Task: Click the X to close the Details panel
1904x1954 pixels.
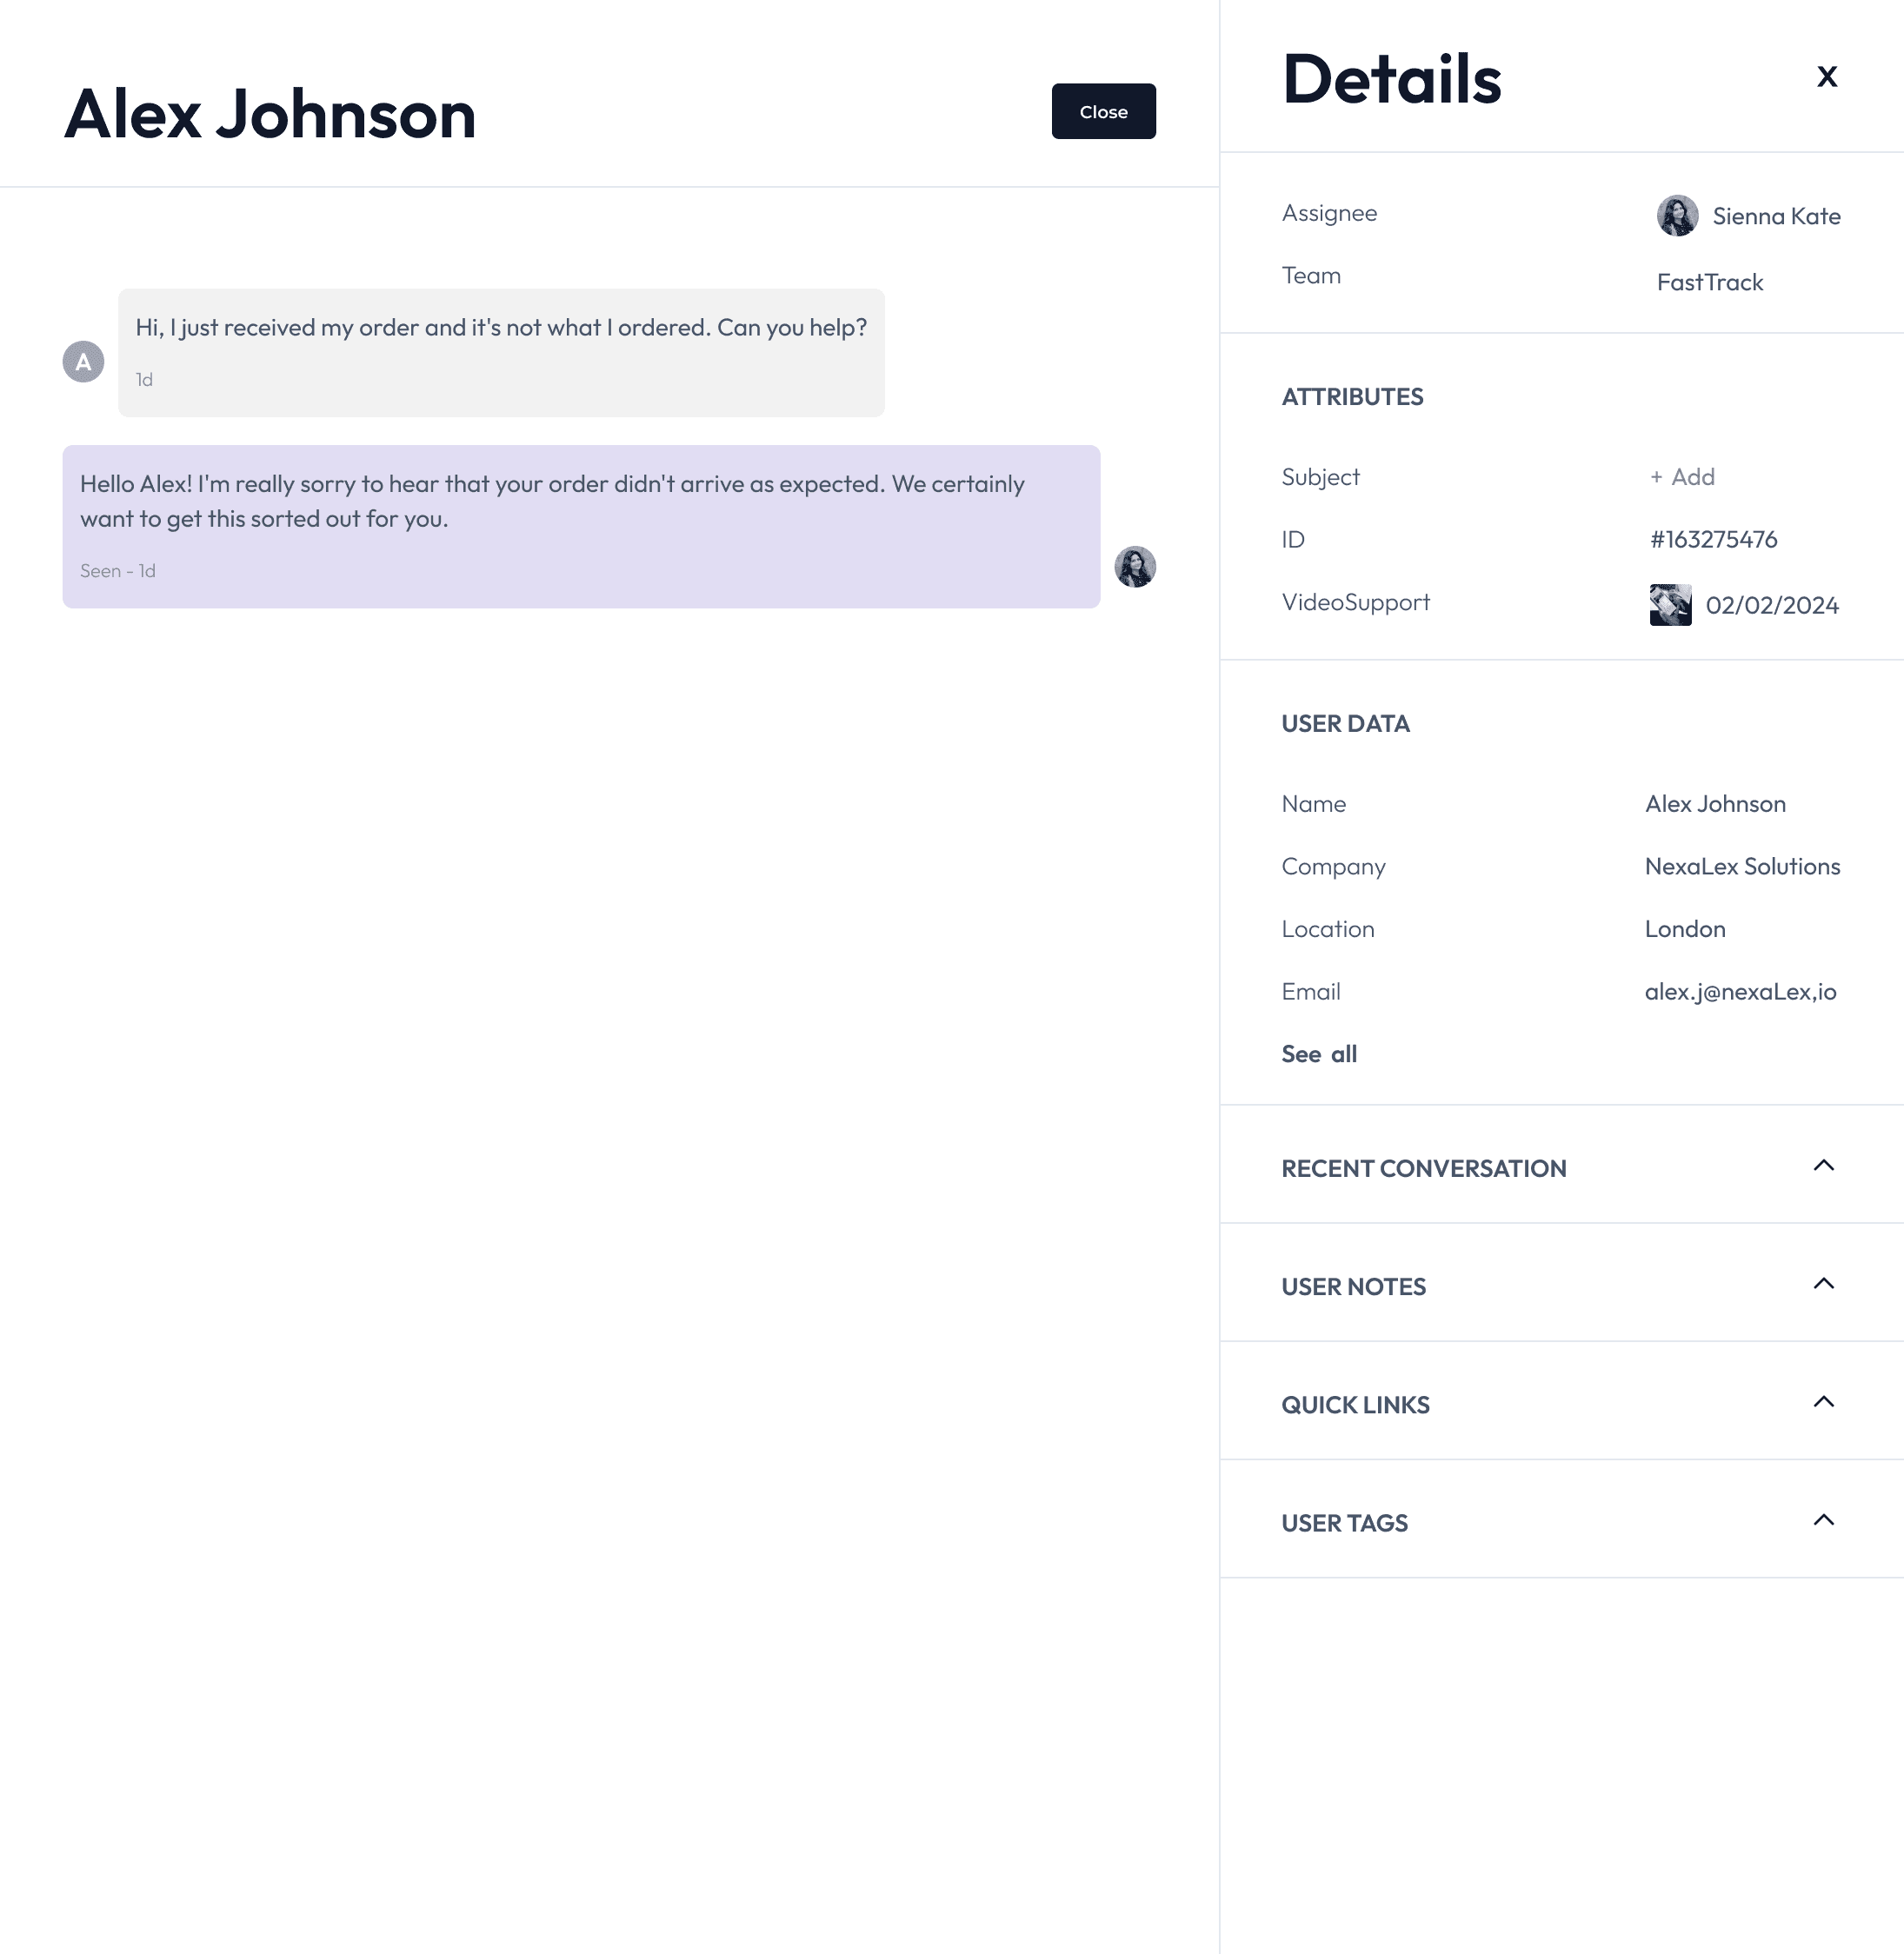Action: pyautogui.click(x=1827, y=76)
